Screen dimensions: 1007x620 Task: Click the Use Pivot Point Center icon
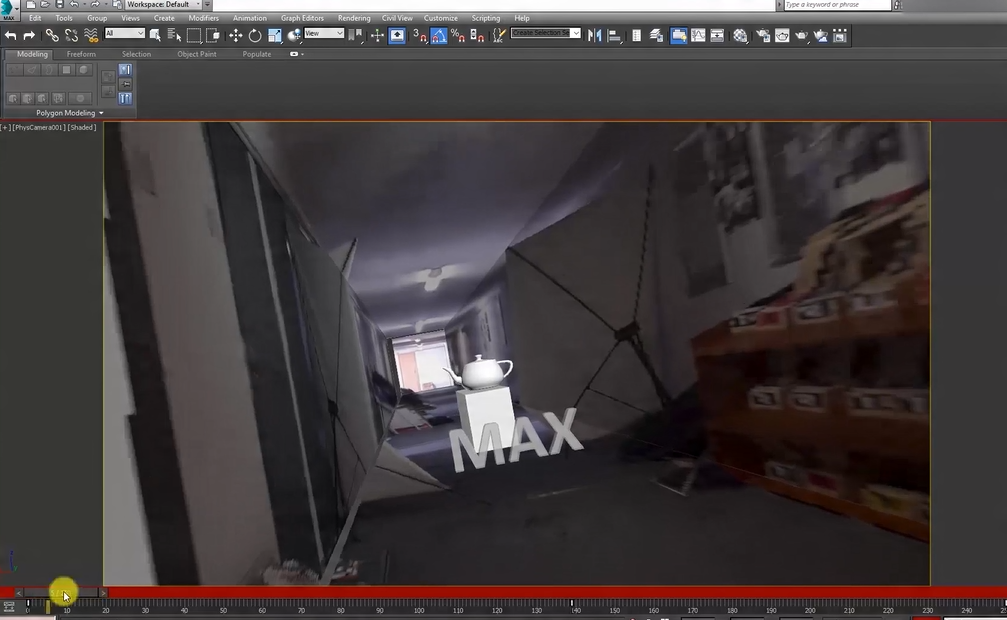355,35
